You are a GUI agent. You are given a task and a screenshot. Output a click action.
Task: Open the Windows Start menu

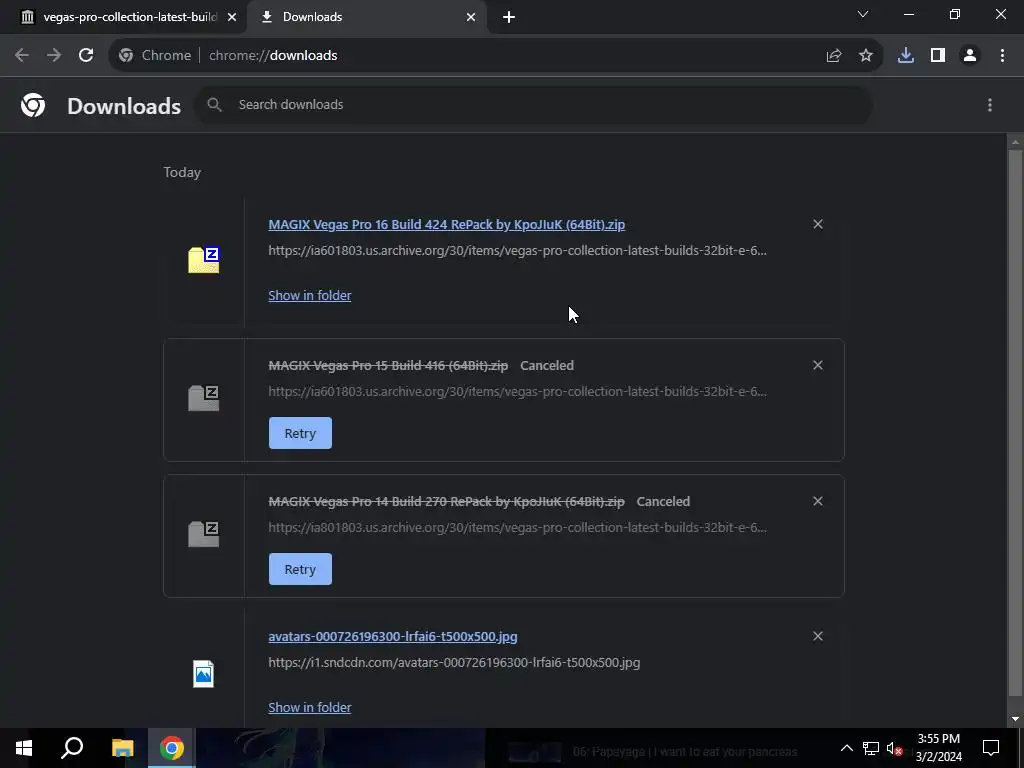(24, 748)
